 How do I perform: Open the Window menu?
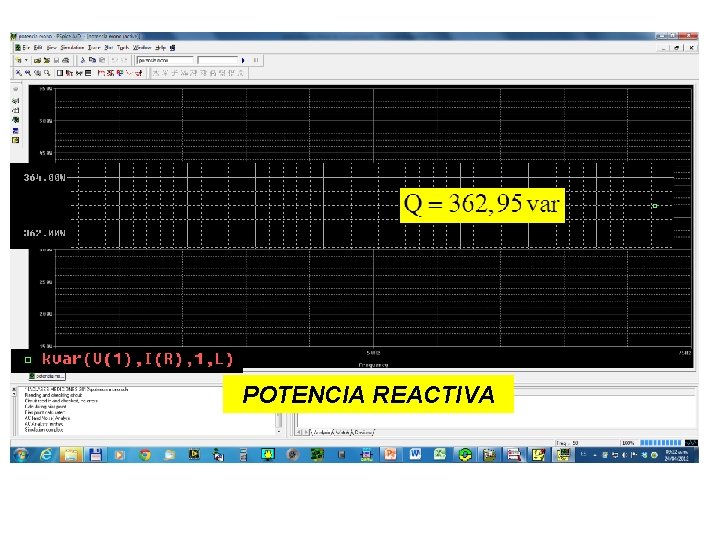(x=142, y=48)
